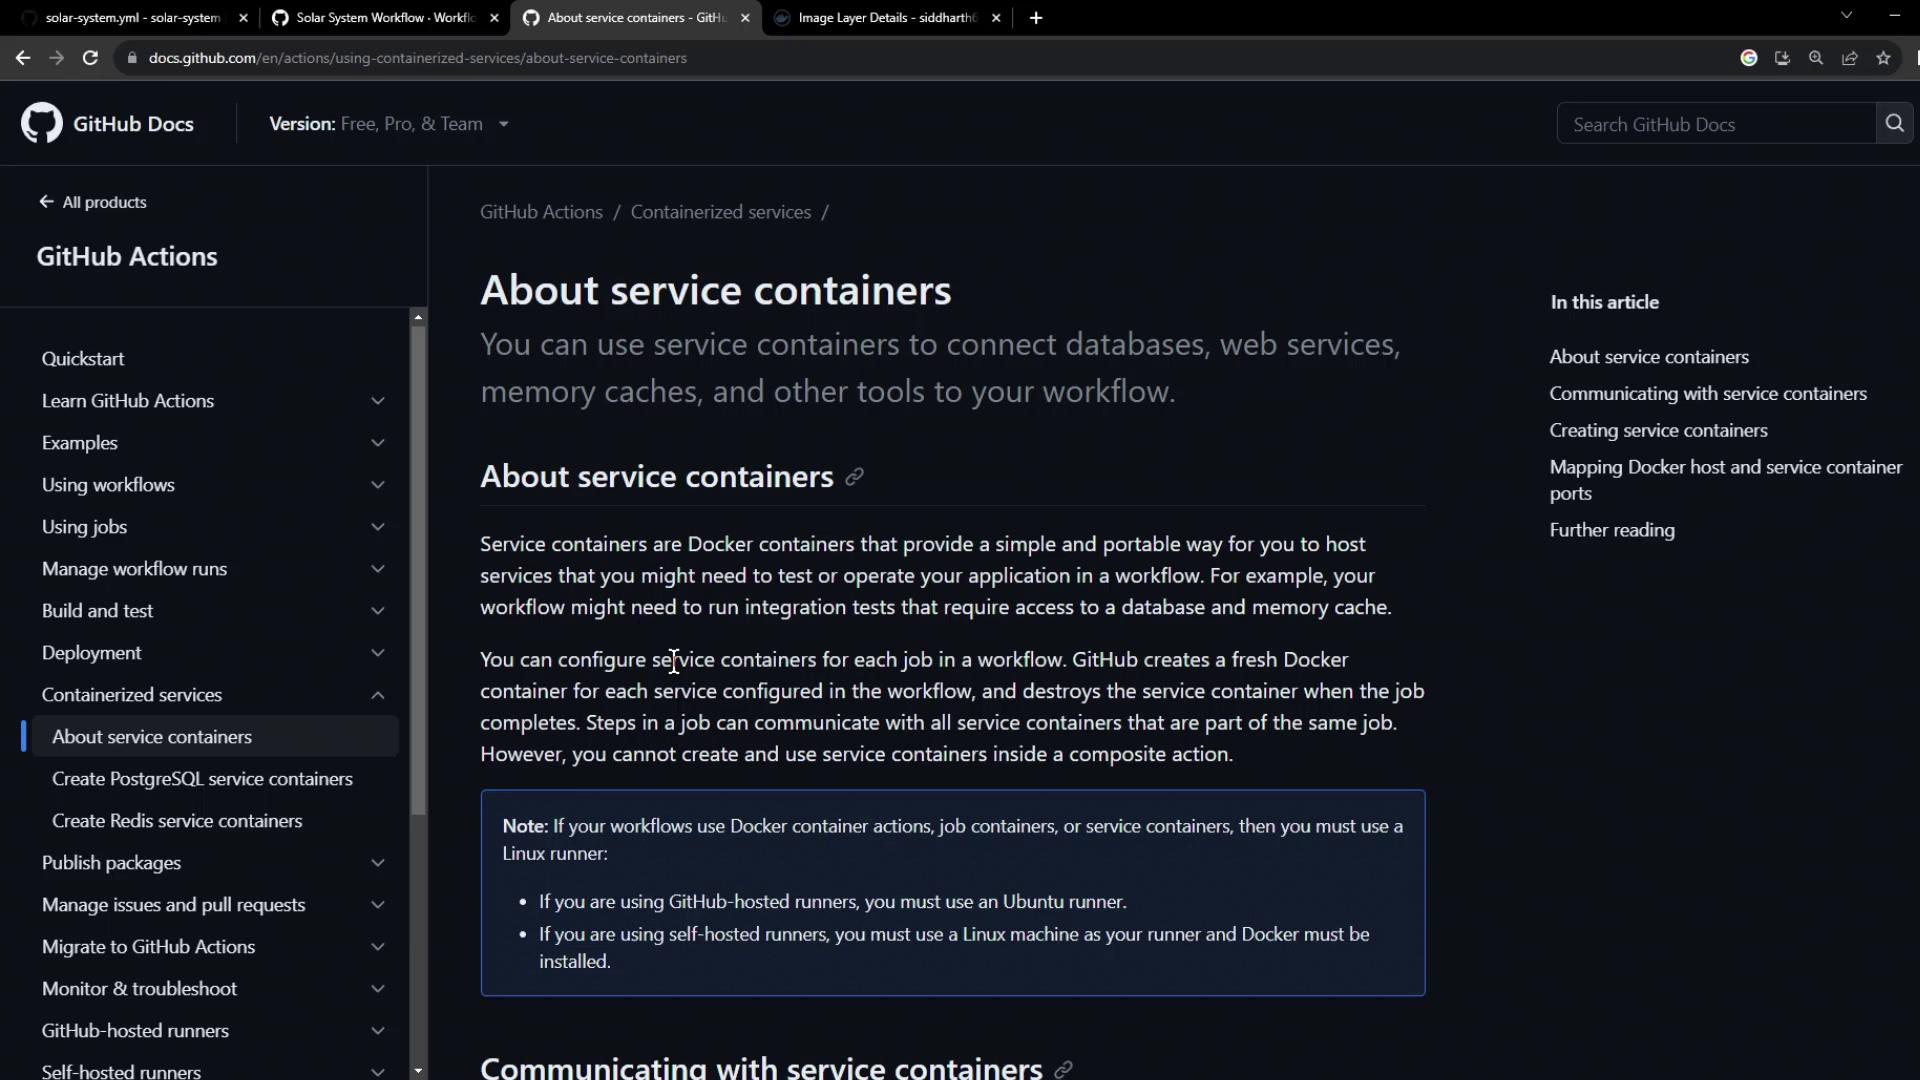Image resolution: width=1920 pixels, height=1080 pixels.
Task: Expand the Using workflows sidebar section
Action: 378,485
